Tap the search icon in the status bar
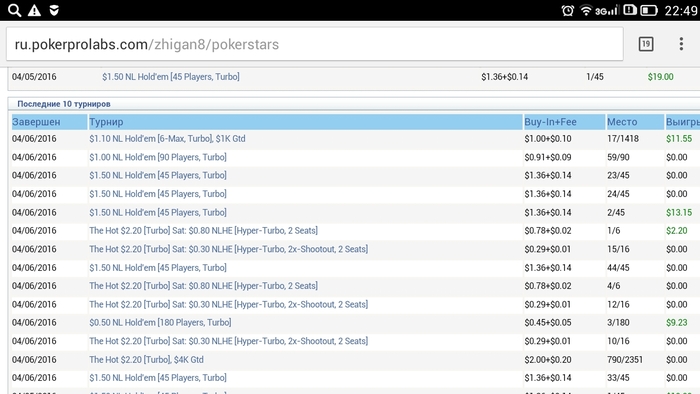This screenshot has width=700, height=394. pos(14,10)
